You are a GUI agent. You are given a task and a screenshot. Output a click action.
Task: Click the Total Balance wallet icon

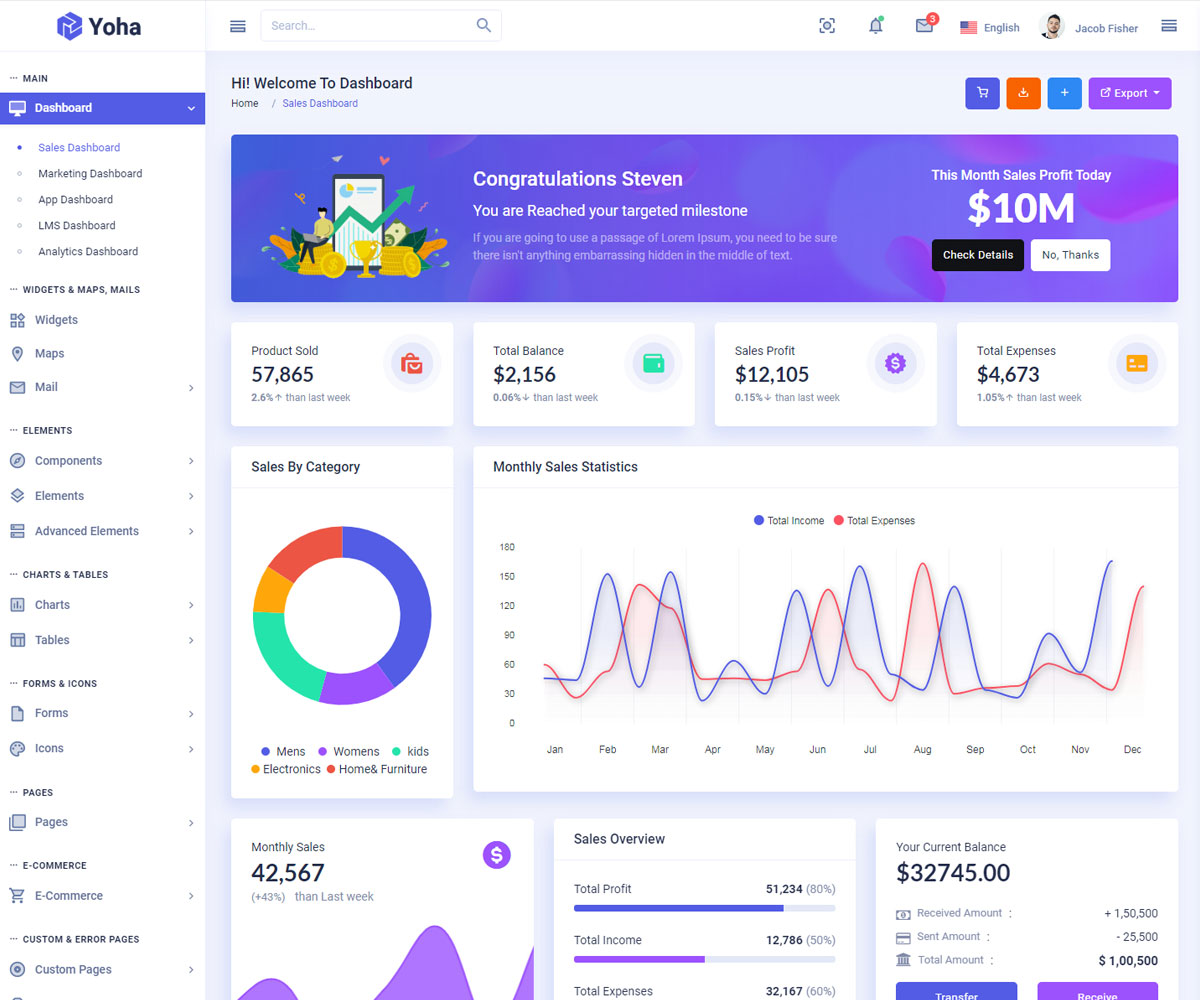click(654, 363)
